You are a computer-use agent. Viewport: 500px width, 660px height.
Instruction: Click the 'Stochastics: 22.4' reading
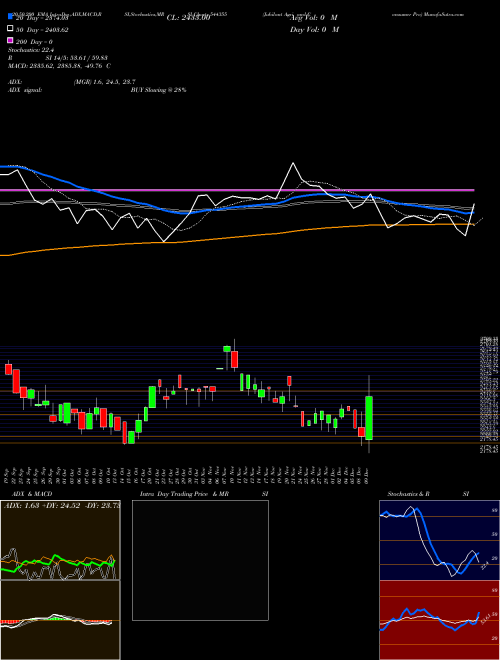[29, 50]
